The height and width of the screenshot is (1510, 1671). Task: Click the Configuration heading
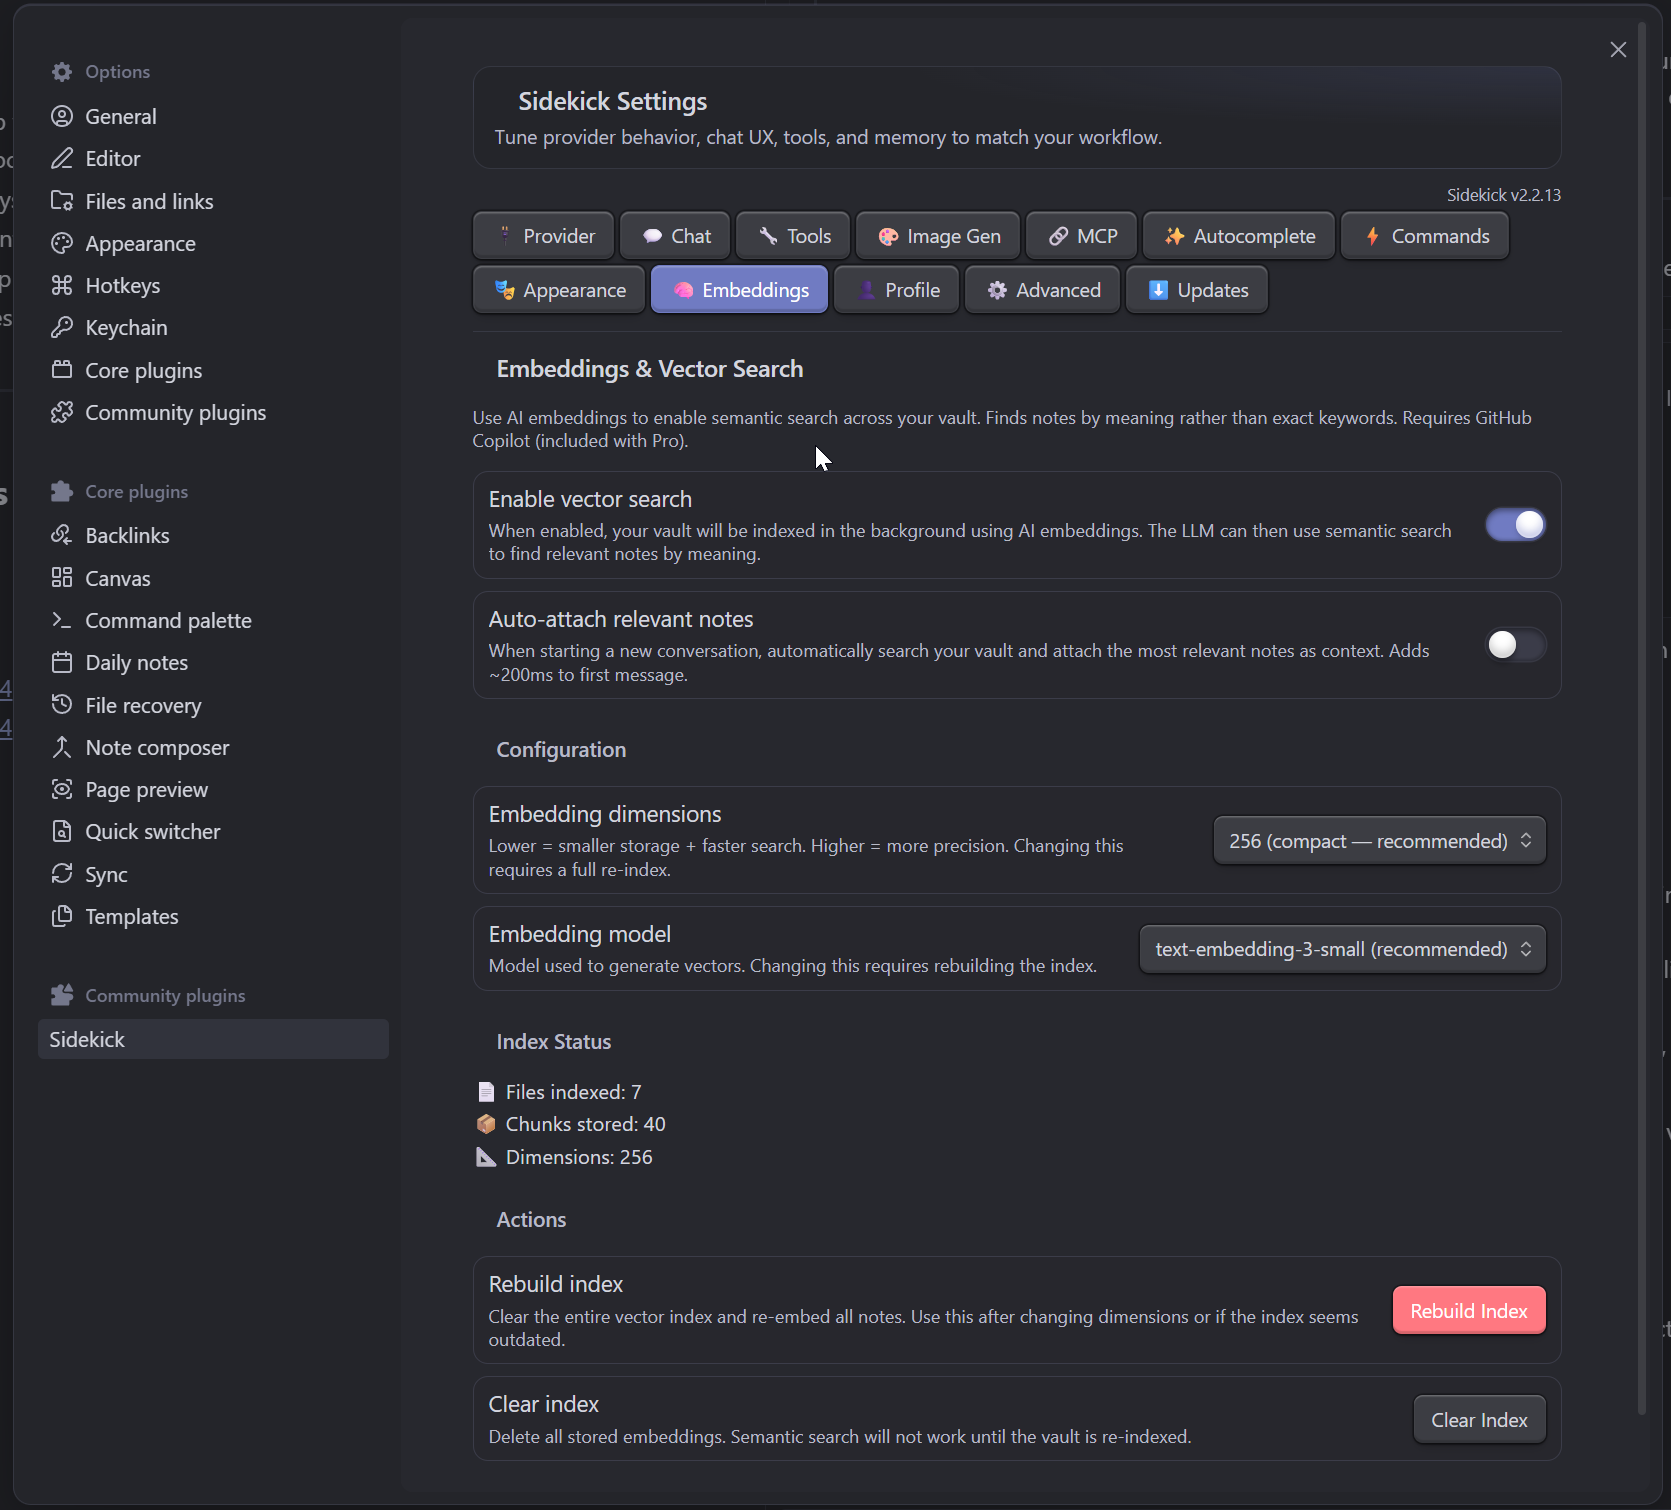(x=561, y=750)
